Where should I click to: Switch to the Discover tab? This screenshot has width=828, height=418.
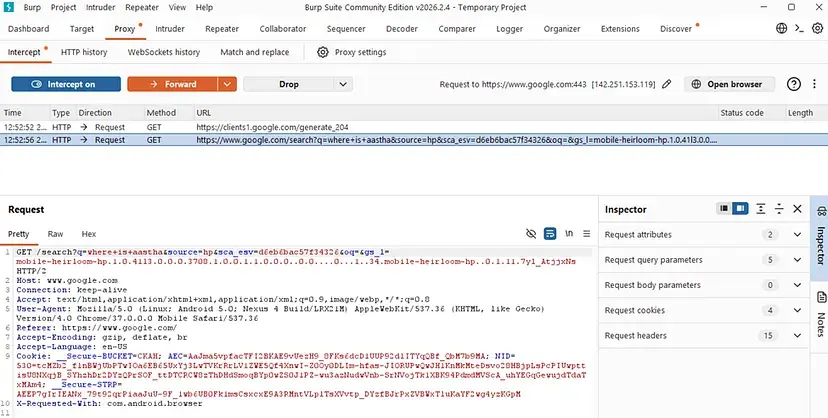tap(676, 29)
